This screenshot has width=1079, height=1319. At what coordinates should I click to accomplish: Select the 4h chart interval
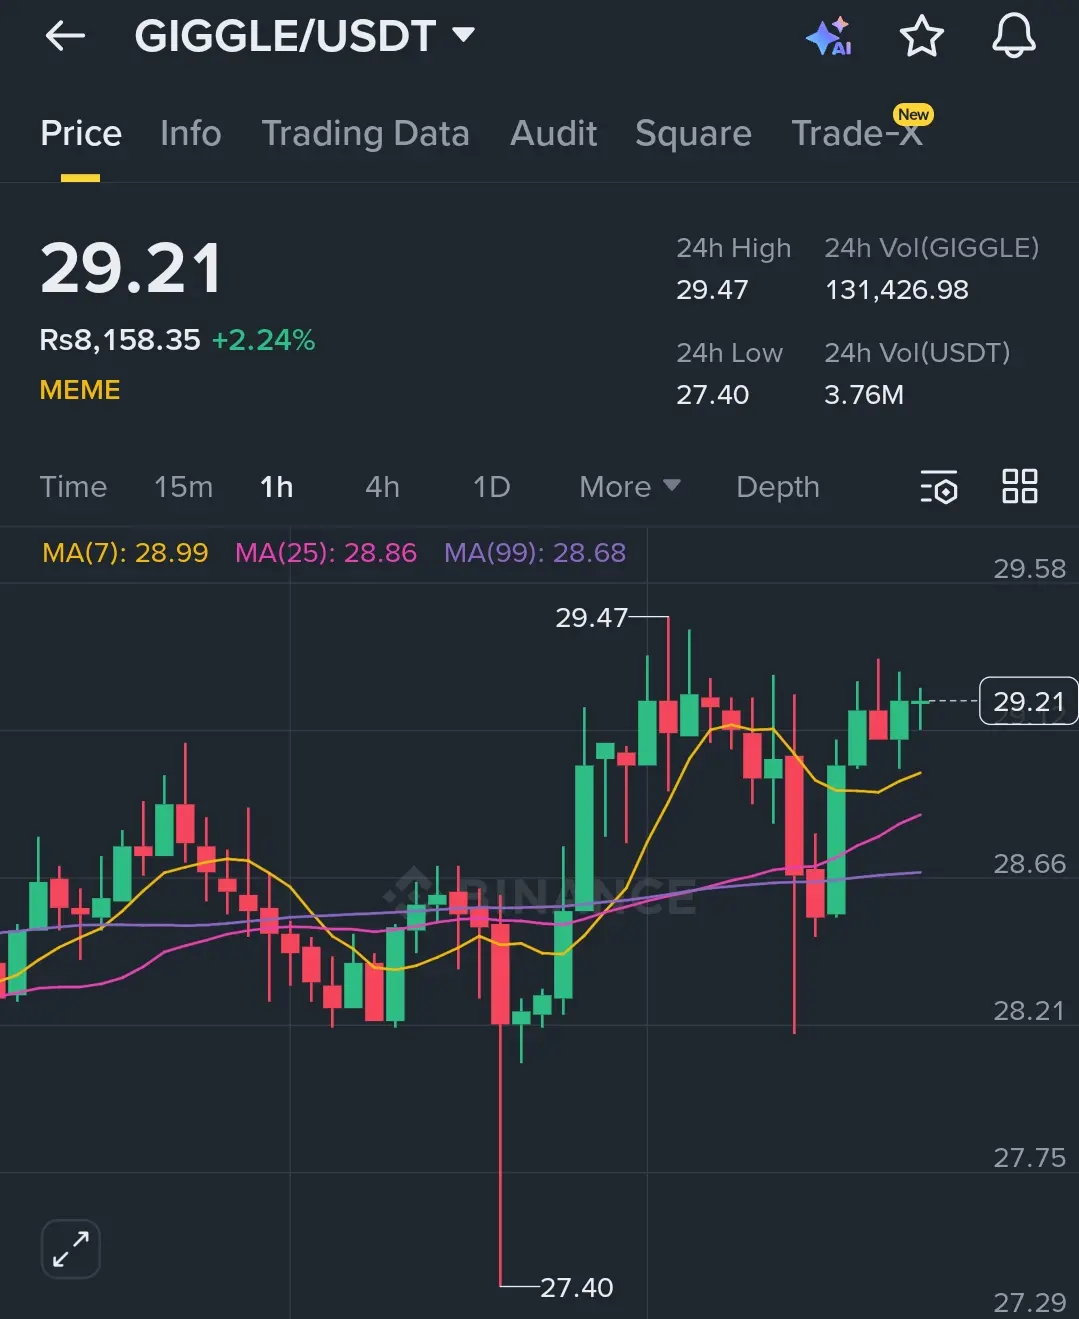click(382, 487)
